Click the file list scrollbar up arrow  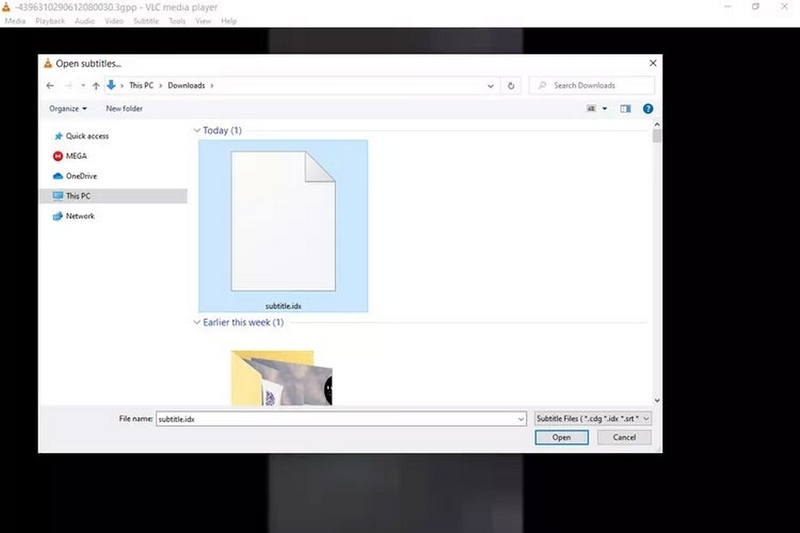coord(657,124)
